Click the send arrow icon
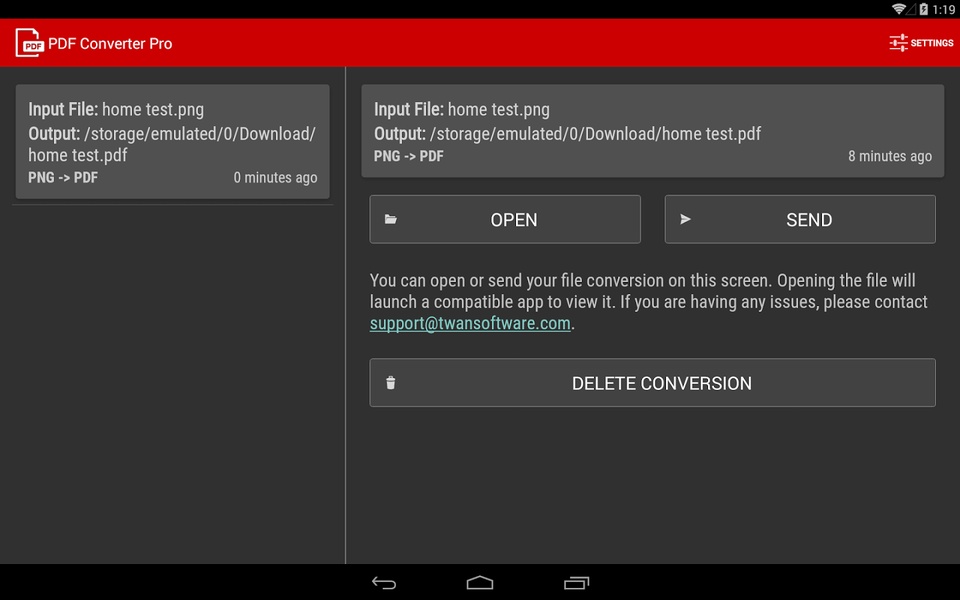This screenshot has width=960, height=600. point(686,219)
